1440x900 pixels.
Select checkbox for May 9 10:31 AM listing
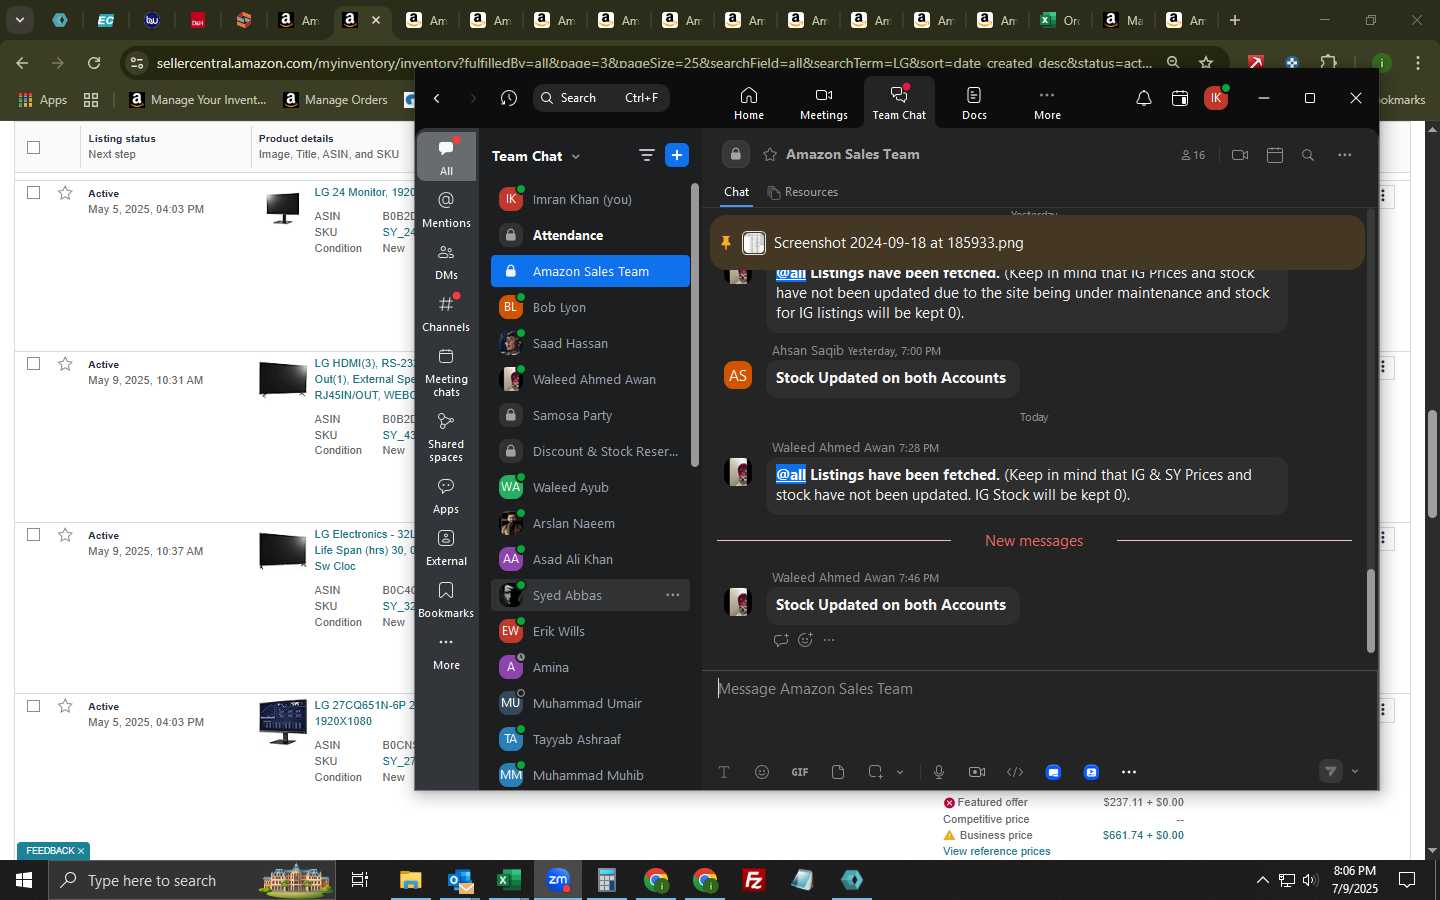(33, 363)
